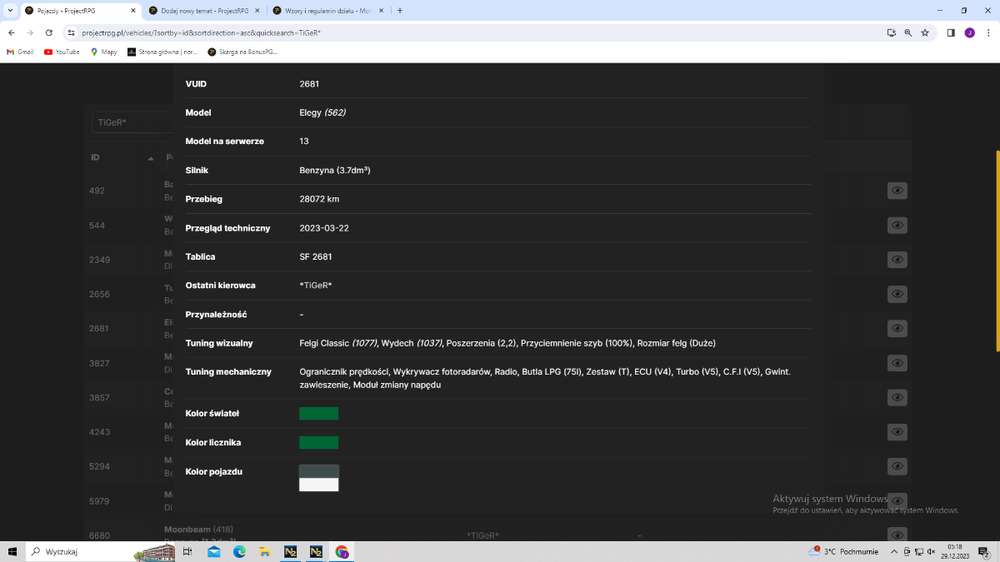1000x562 pixels.
Task: Open File Explorer from taskbar
Action: click(265, 551)
